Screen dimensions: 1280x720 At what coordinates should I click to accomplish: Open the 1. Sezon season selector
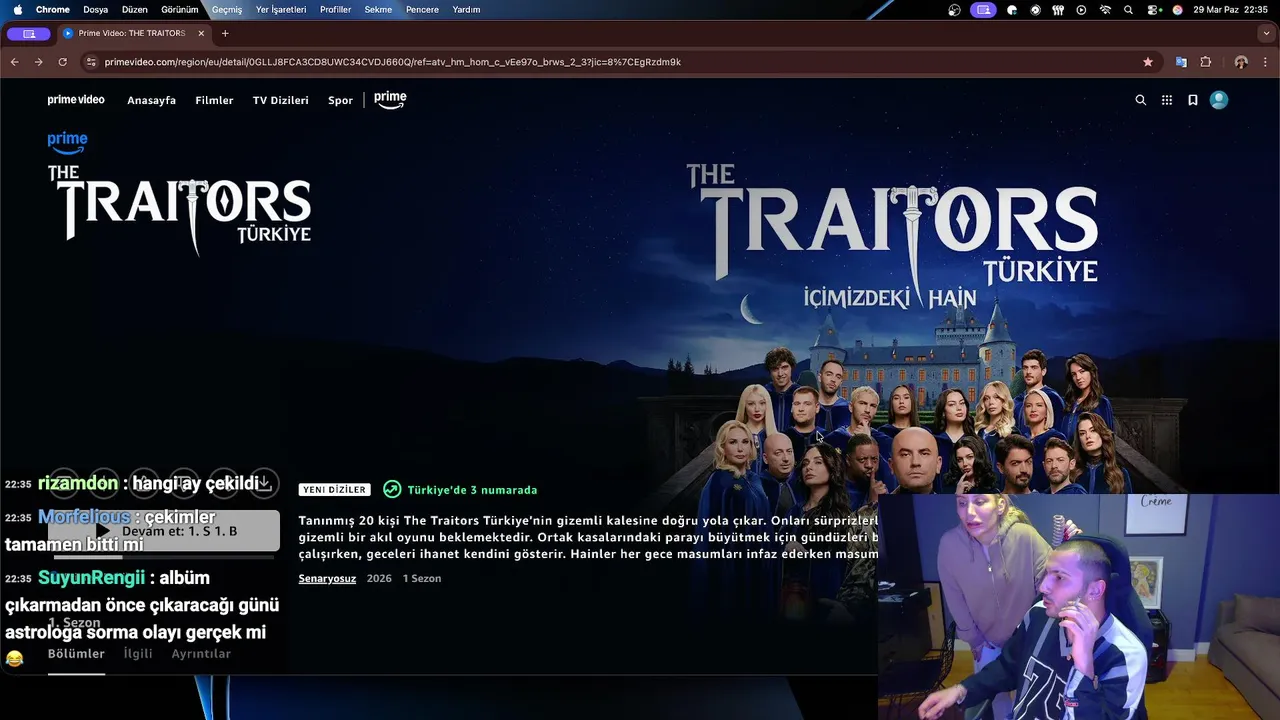[75, 623]
